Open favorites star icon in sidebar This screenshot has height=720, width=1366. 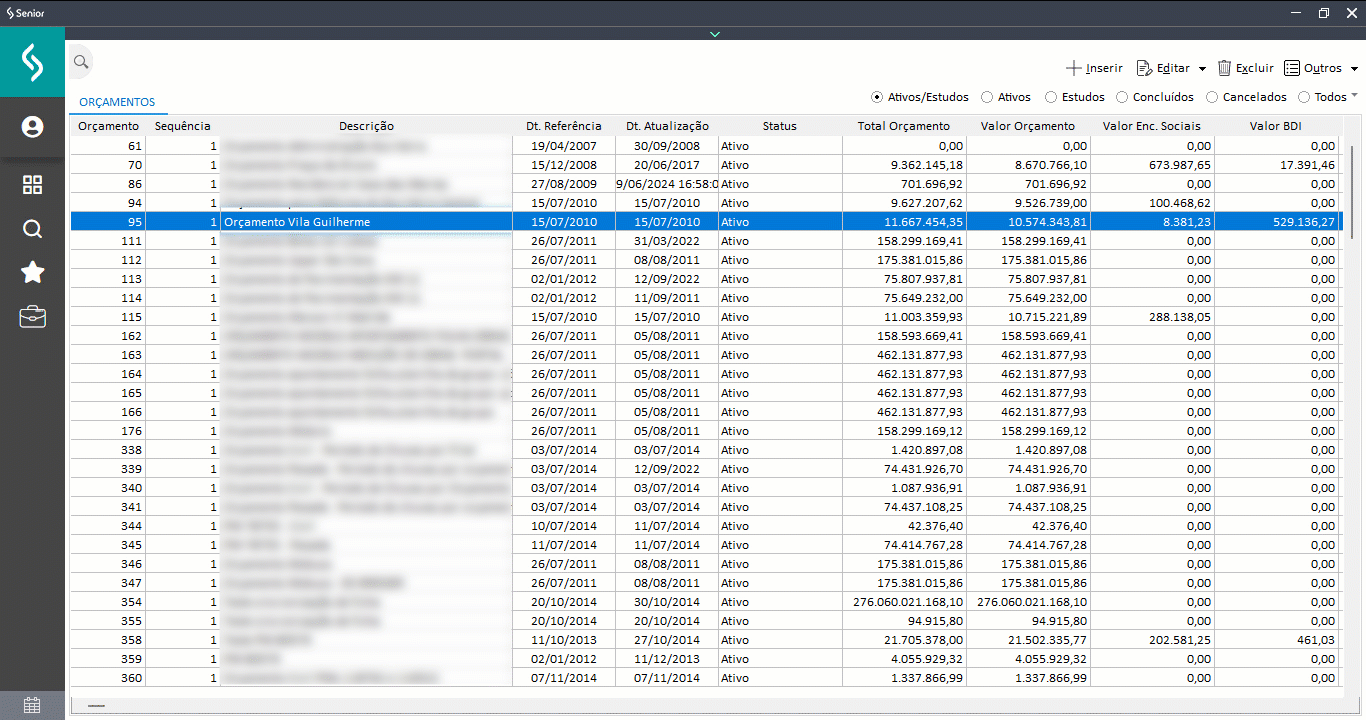click(32, 272)
